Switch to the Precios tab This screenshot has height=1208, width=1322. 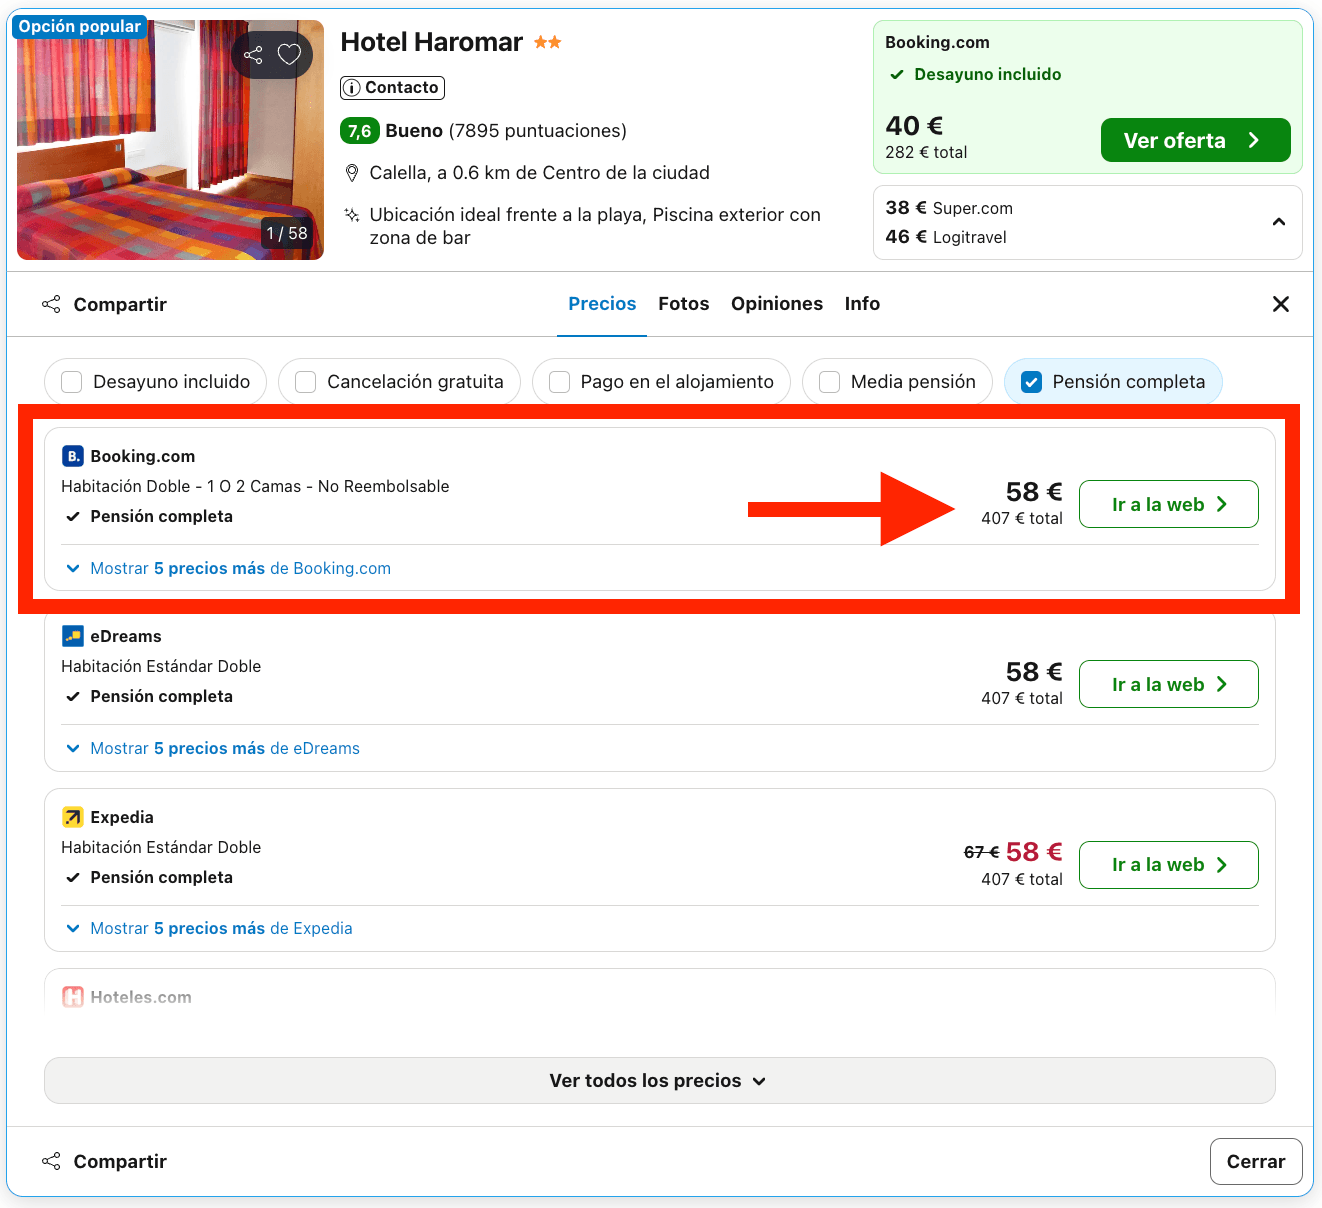602,304
